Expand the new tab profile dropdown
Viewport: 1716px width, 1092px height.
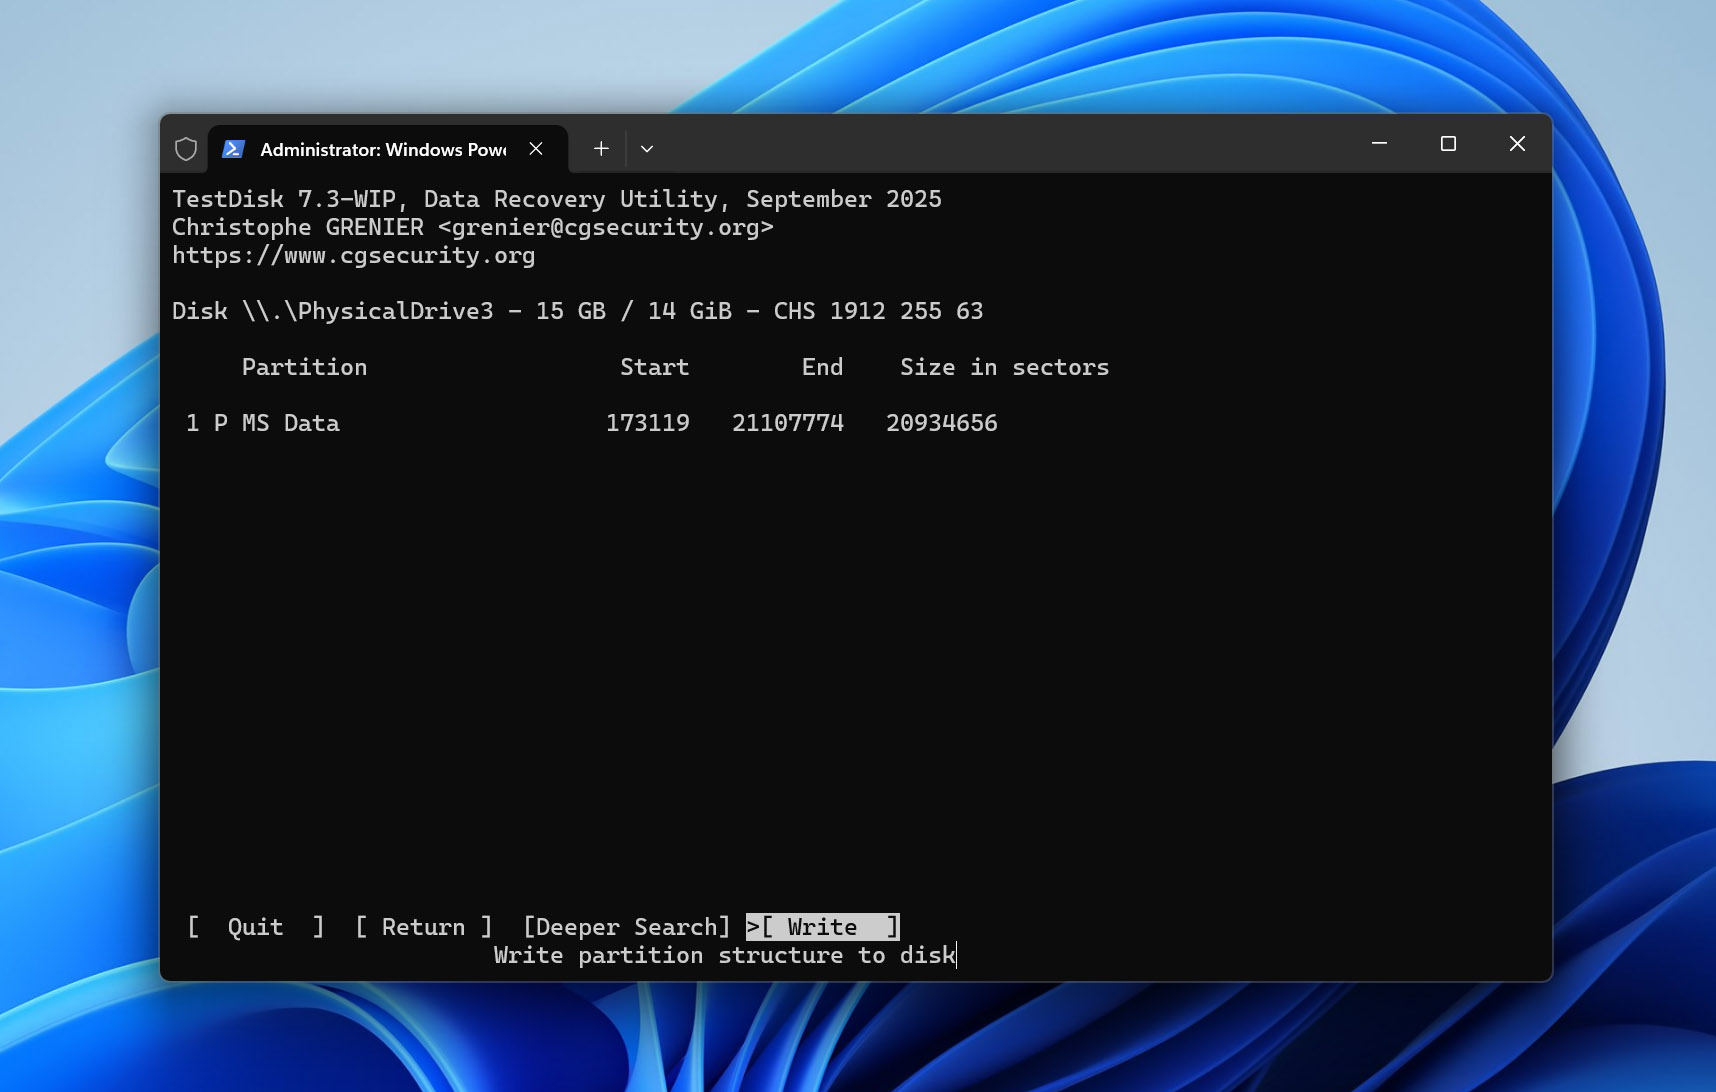pyautogui.click(x=647, y=149)
